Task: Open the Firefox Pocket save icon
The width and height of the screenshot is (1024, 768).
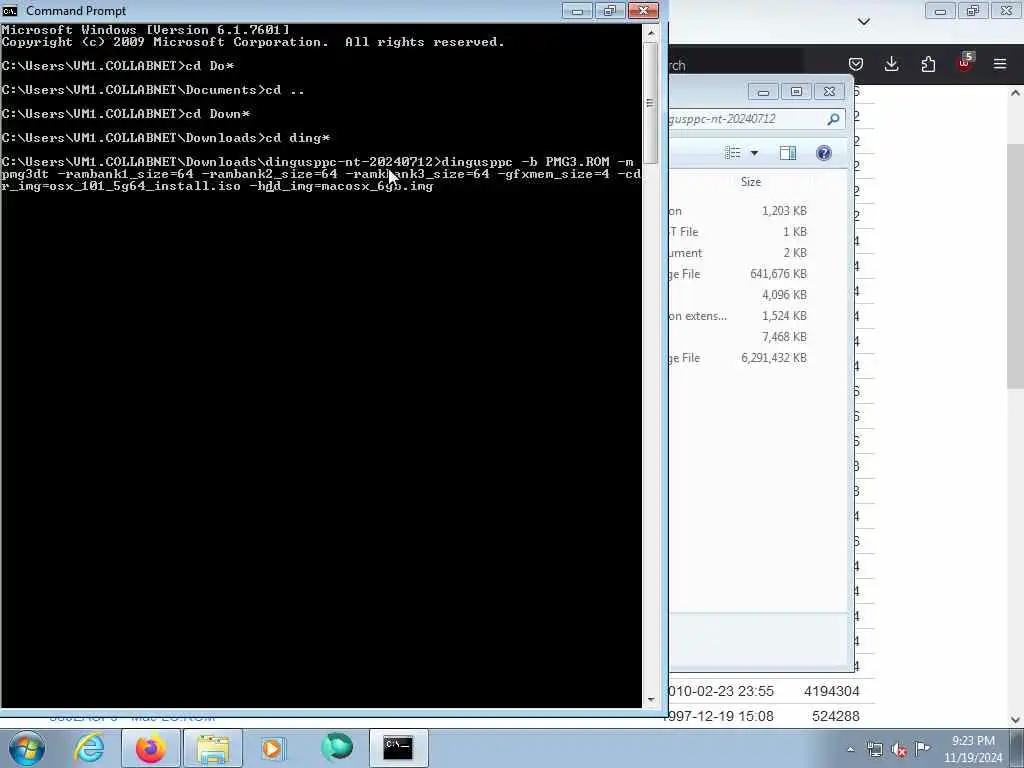Action: click(856, 64)
